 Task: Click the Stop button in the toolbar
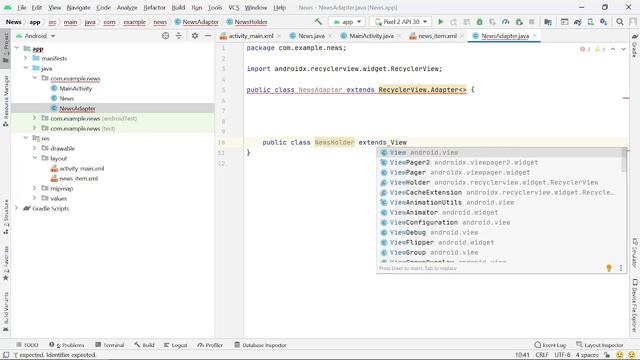pos(531,22)
